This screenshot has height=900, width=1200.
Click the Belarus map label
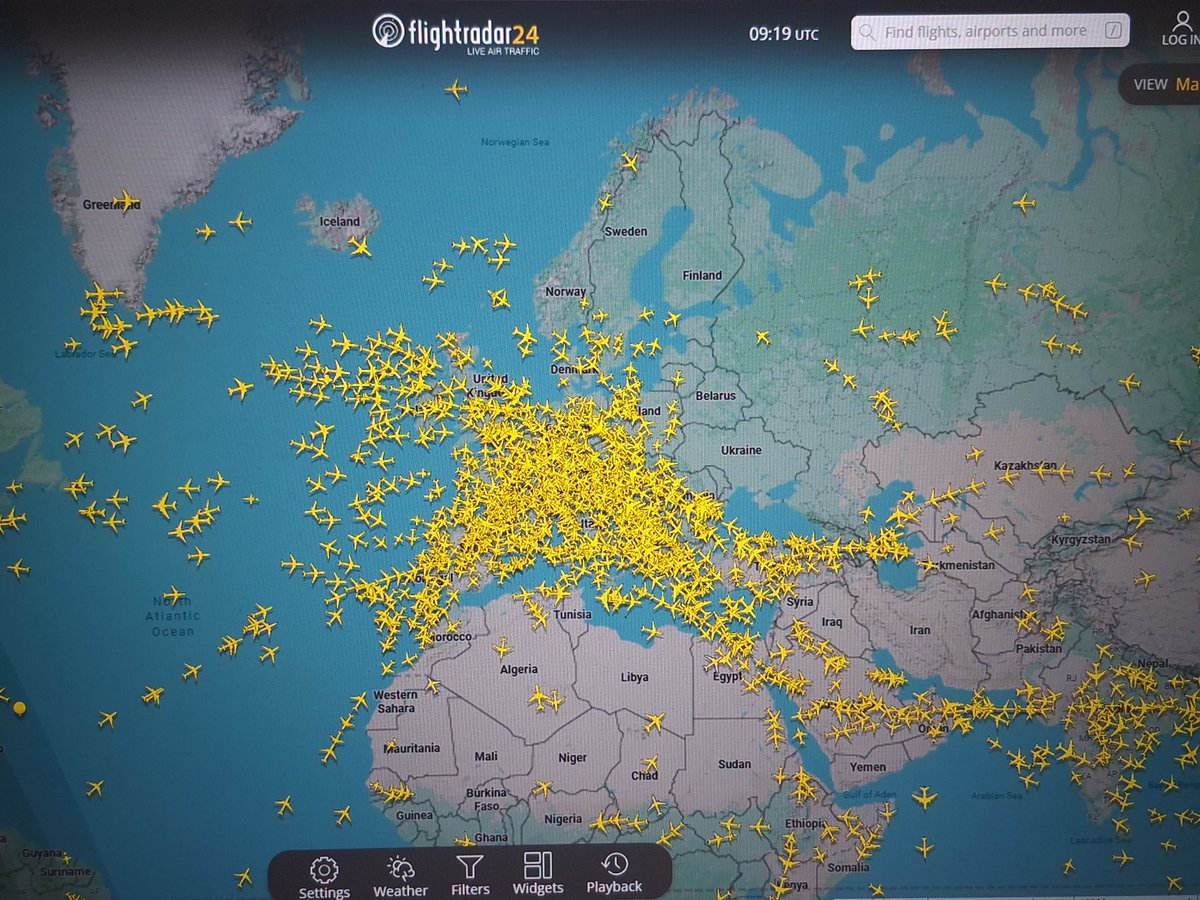[715, 395]
